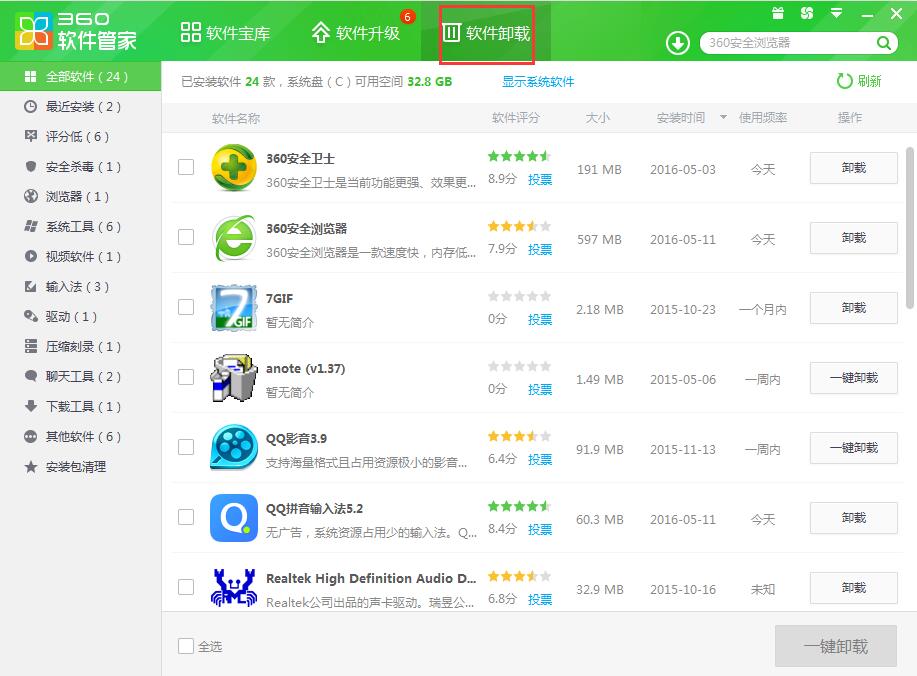Click the 刷新 refresh button

859,81
